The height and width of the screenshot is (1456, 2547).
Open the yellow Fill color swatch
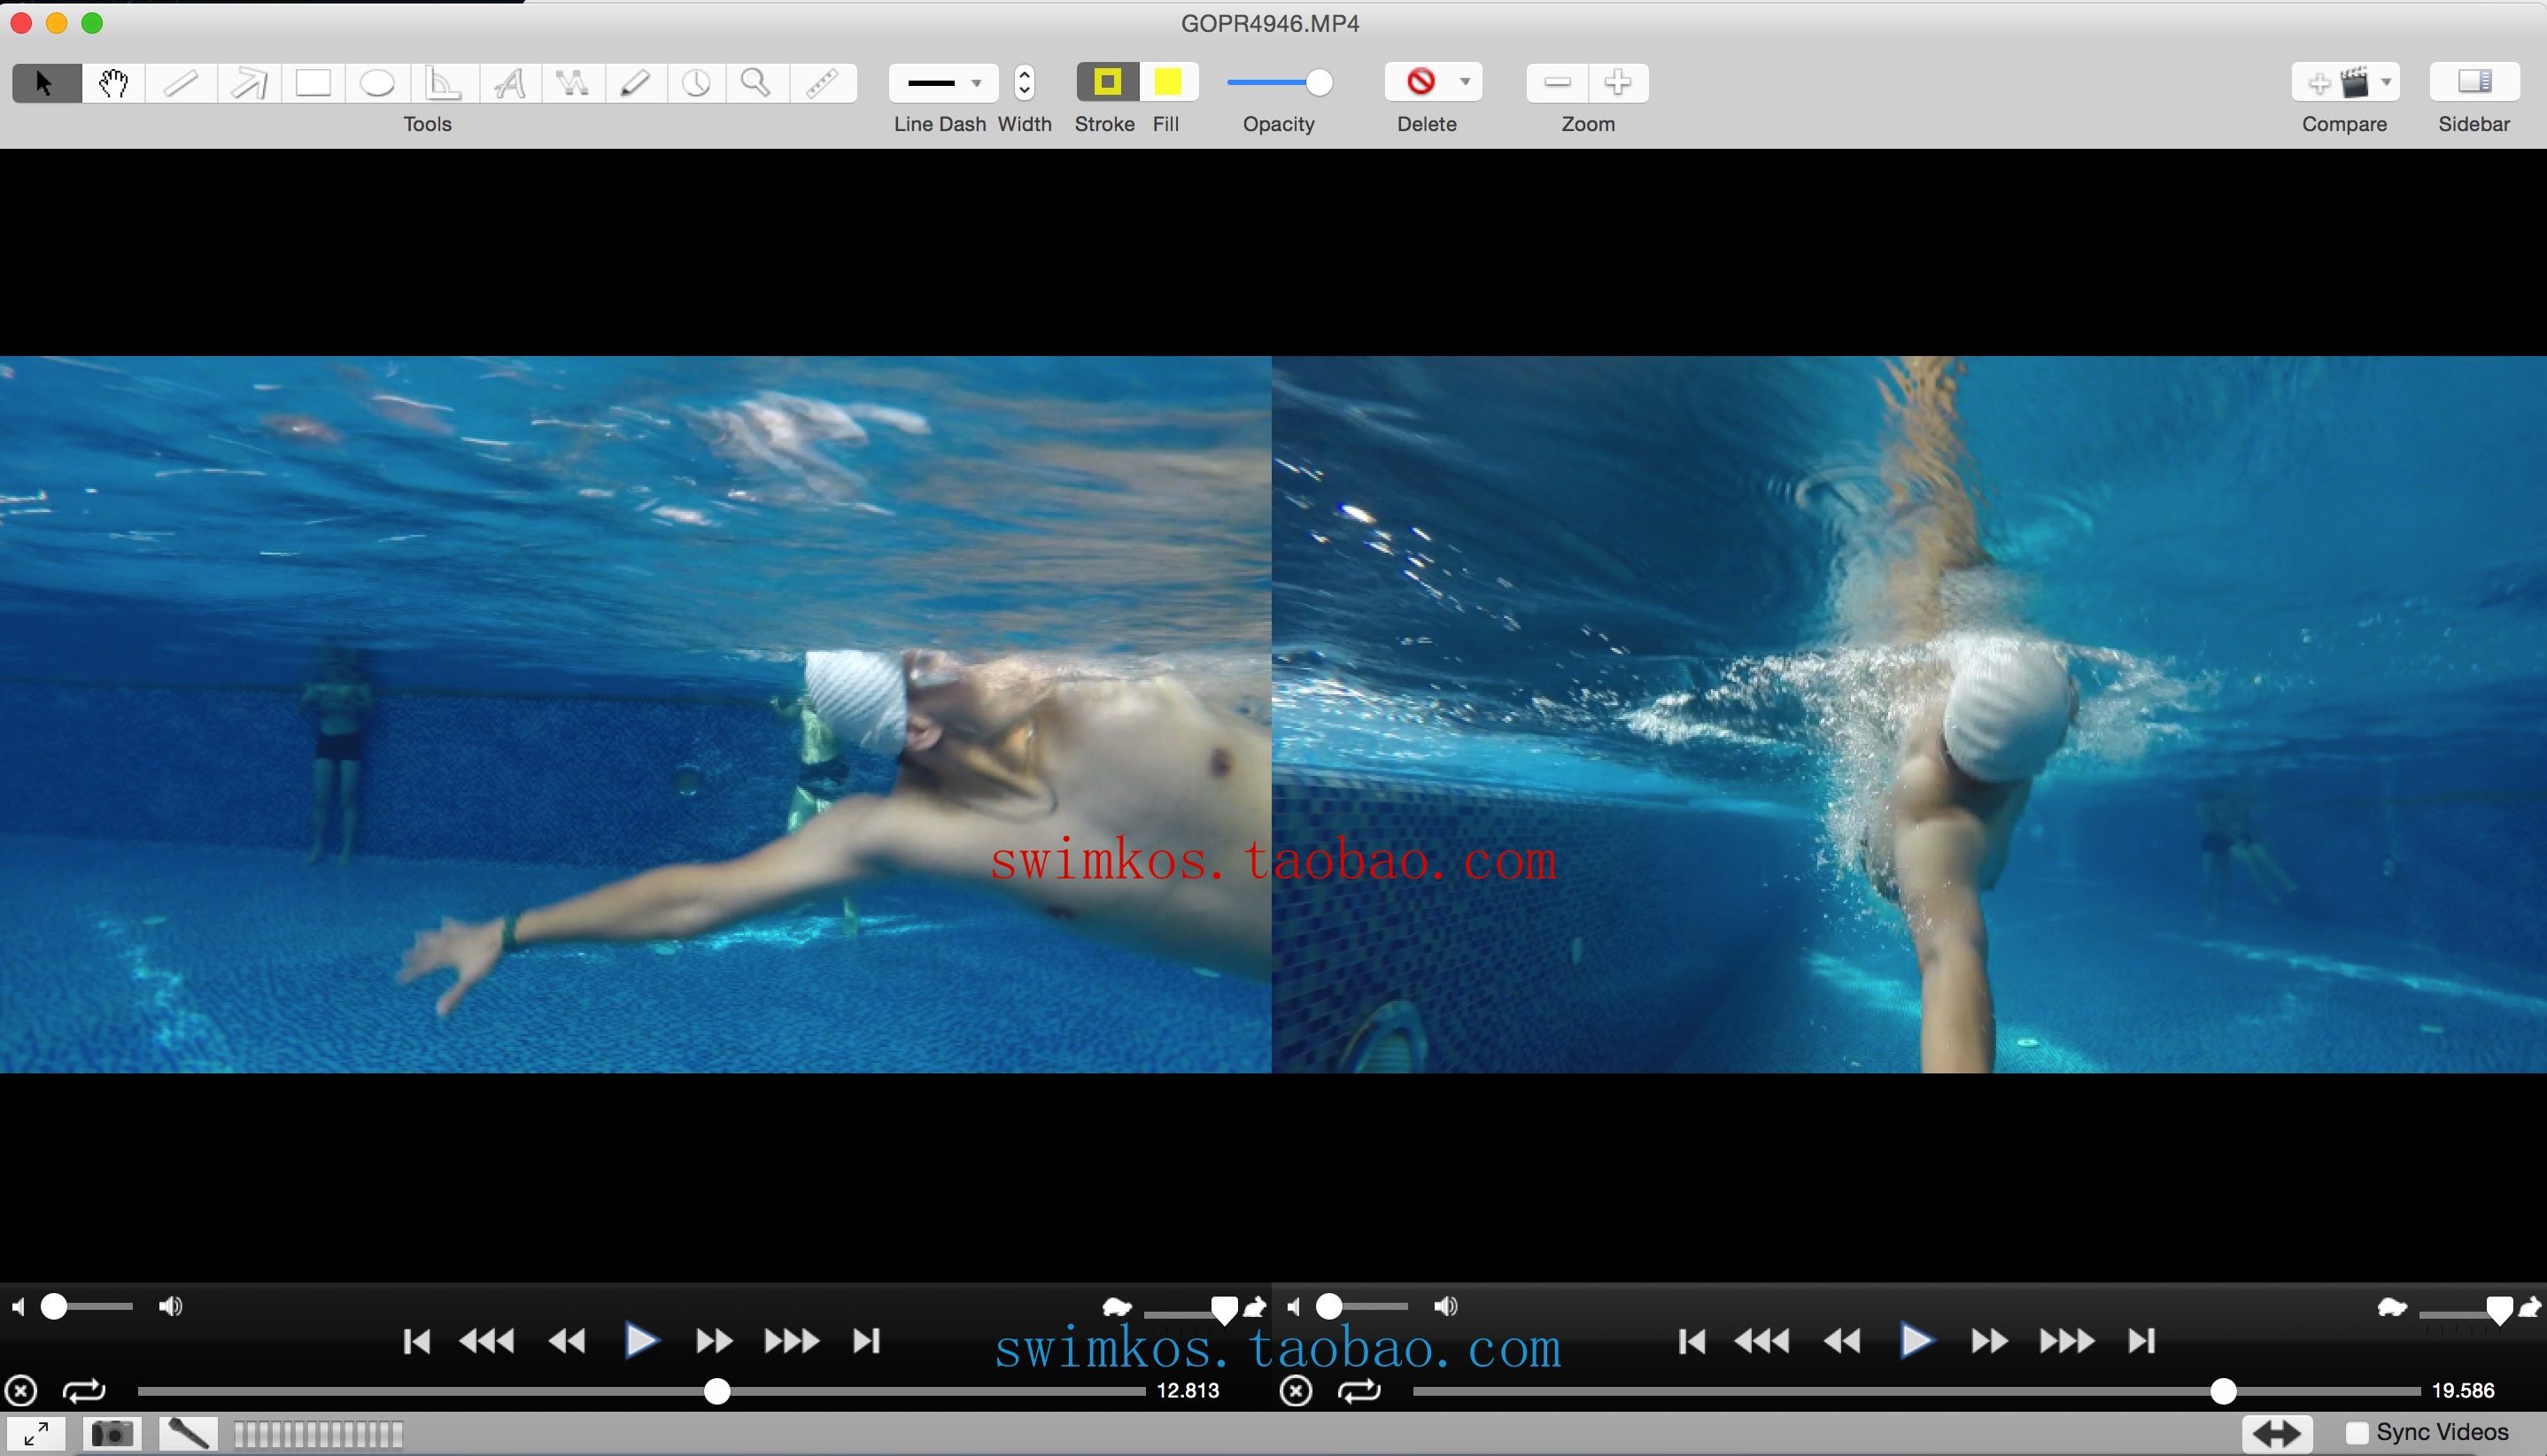1168,82
